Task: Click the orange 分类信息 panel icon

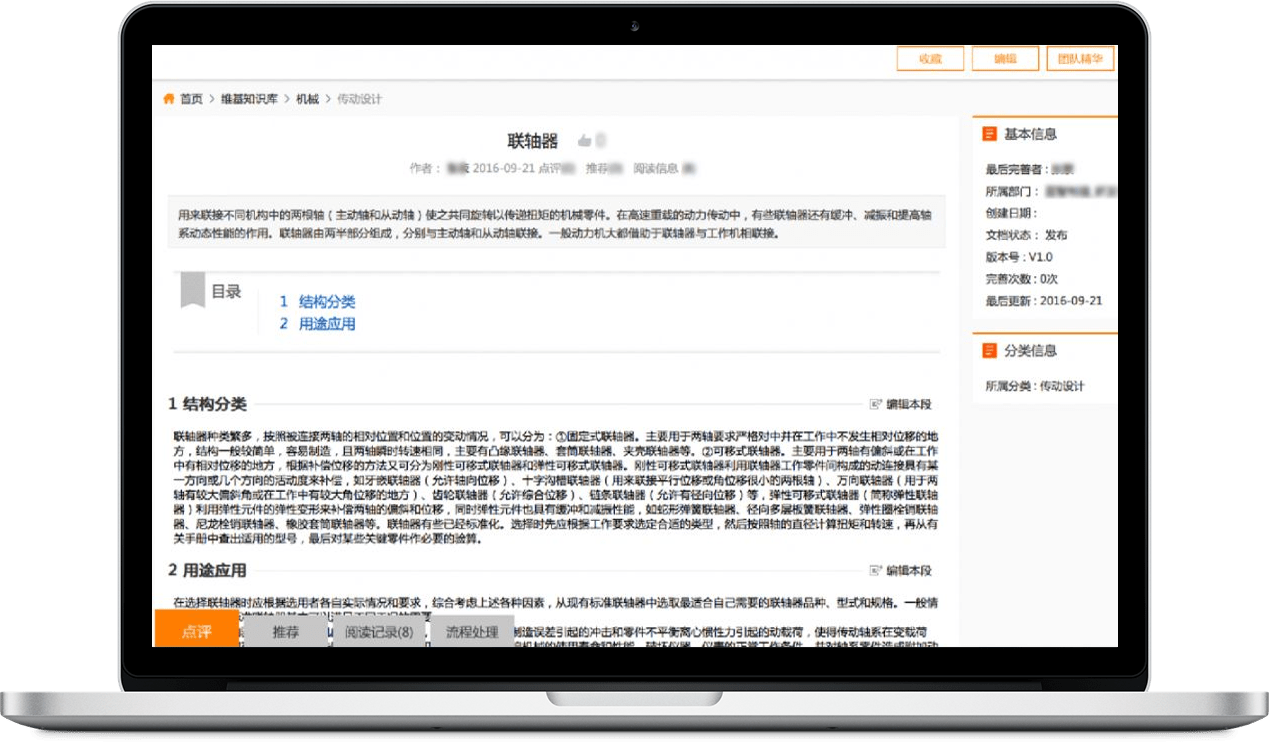Action: coord(989,351)
